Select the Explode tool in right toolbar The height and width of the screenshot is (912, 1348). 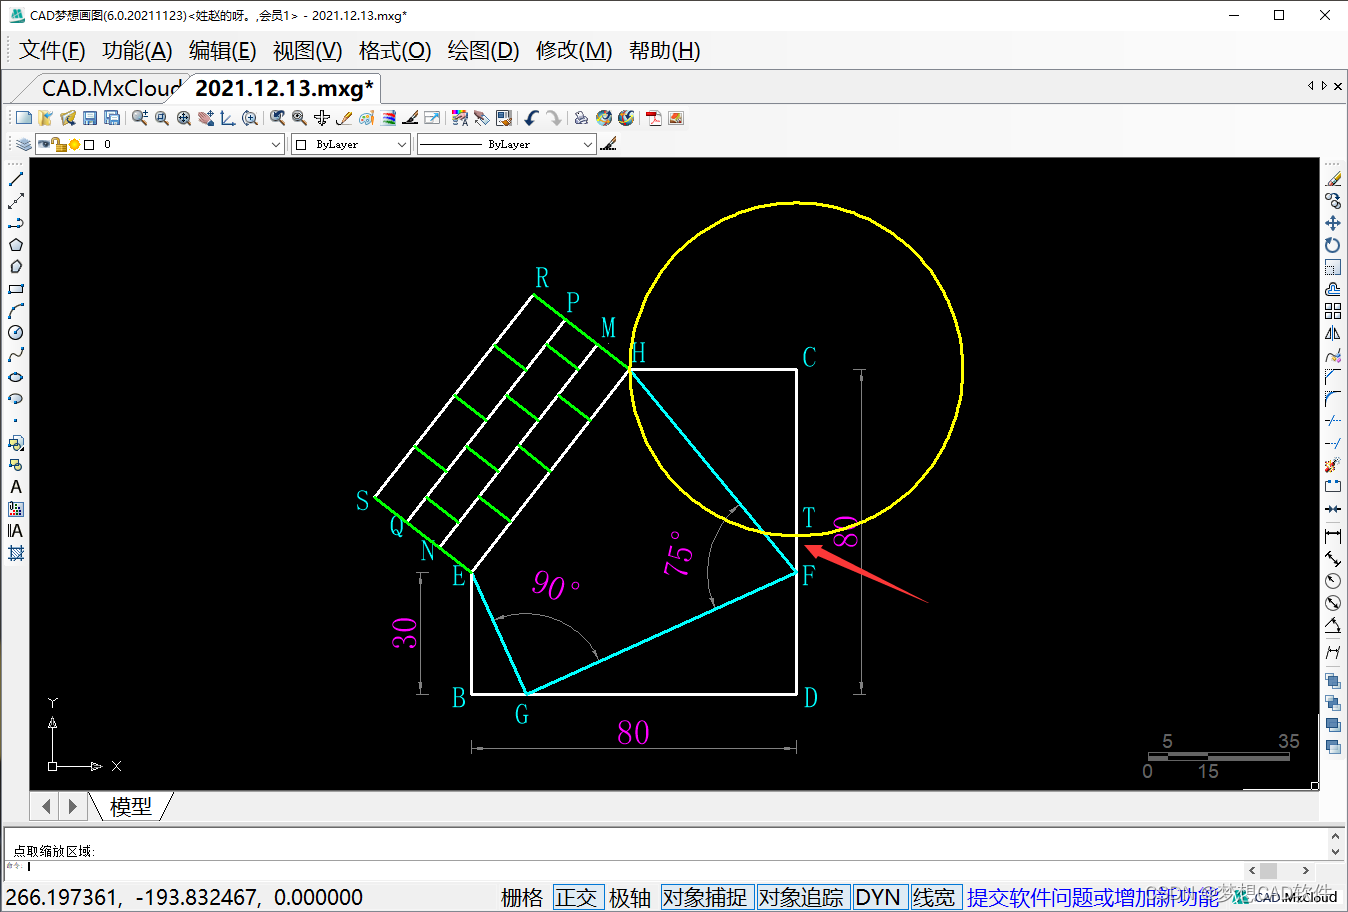1333,465
